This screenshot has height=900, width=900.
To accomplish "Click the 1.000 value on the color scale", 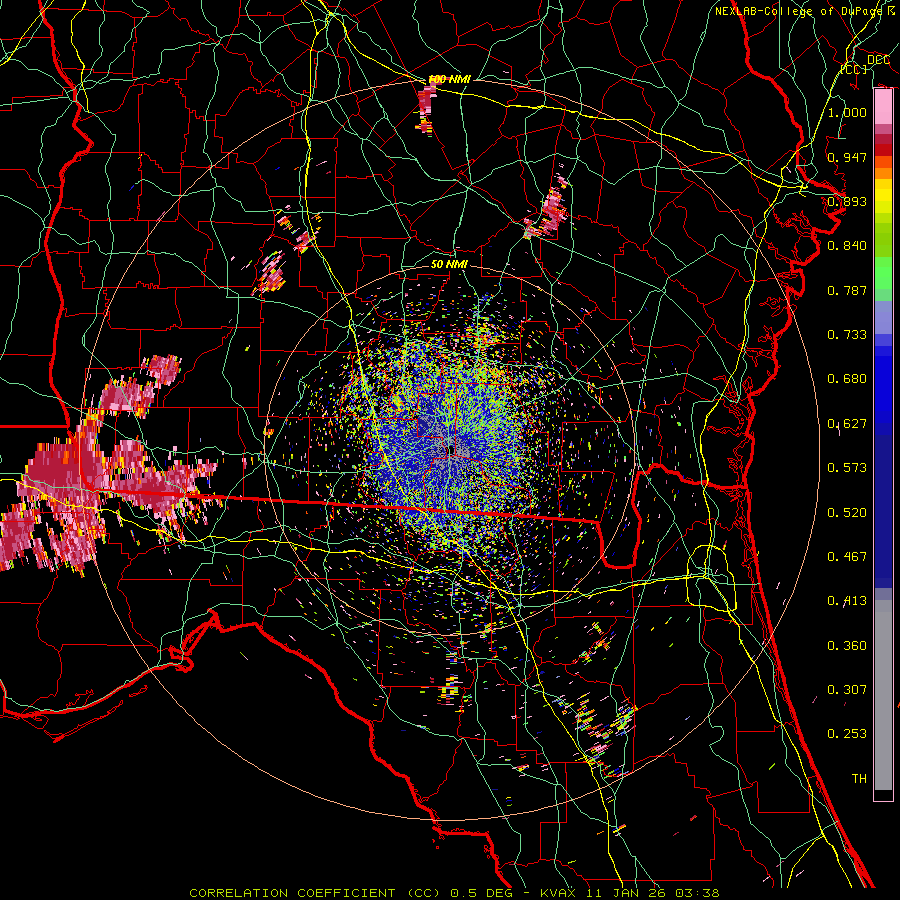I will pos(847,112).
